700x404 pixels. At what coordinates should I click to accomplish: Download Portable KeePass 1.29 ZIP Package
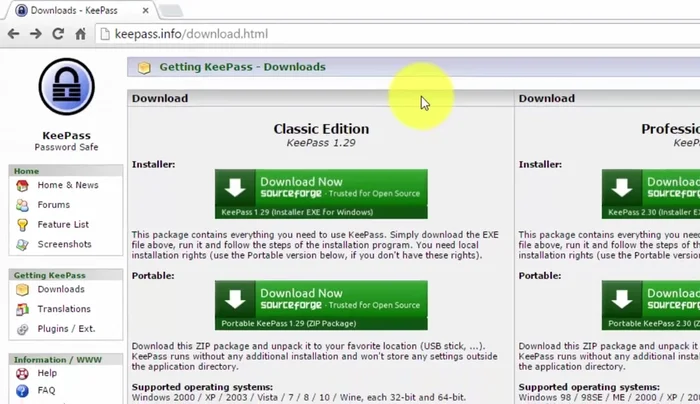[x=321, y=305]
